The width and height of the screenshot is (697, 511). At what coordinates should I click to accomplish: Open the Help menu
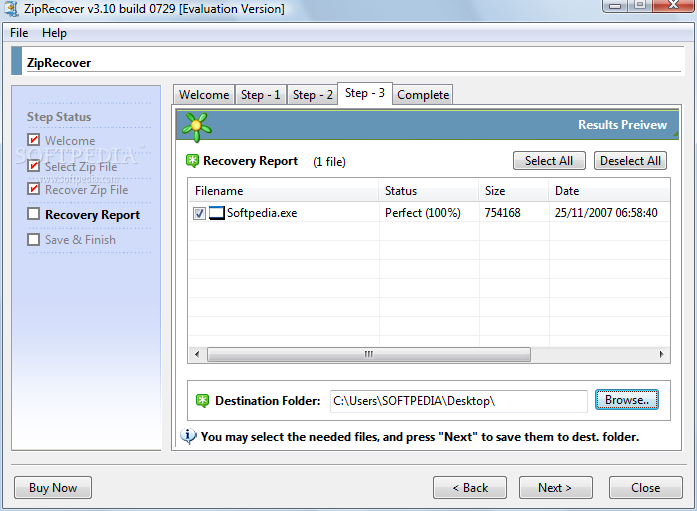[x=54, y=33]
